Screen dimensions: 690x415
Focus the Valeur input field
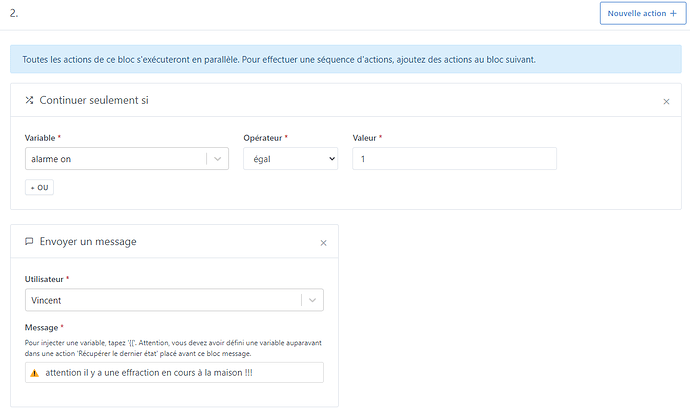pos(454,158)
